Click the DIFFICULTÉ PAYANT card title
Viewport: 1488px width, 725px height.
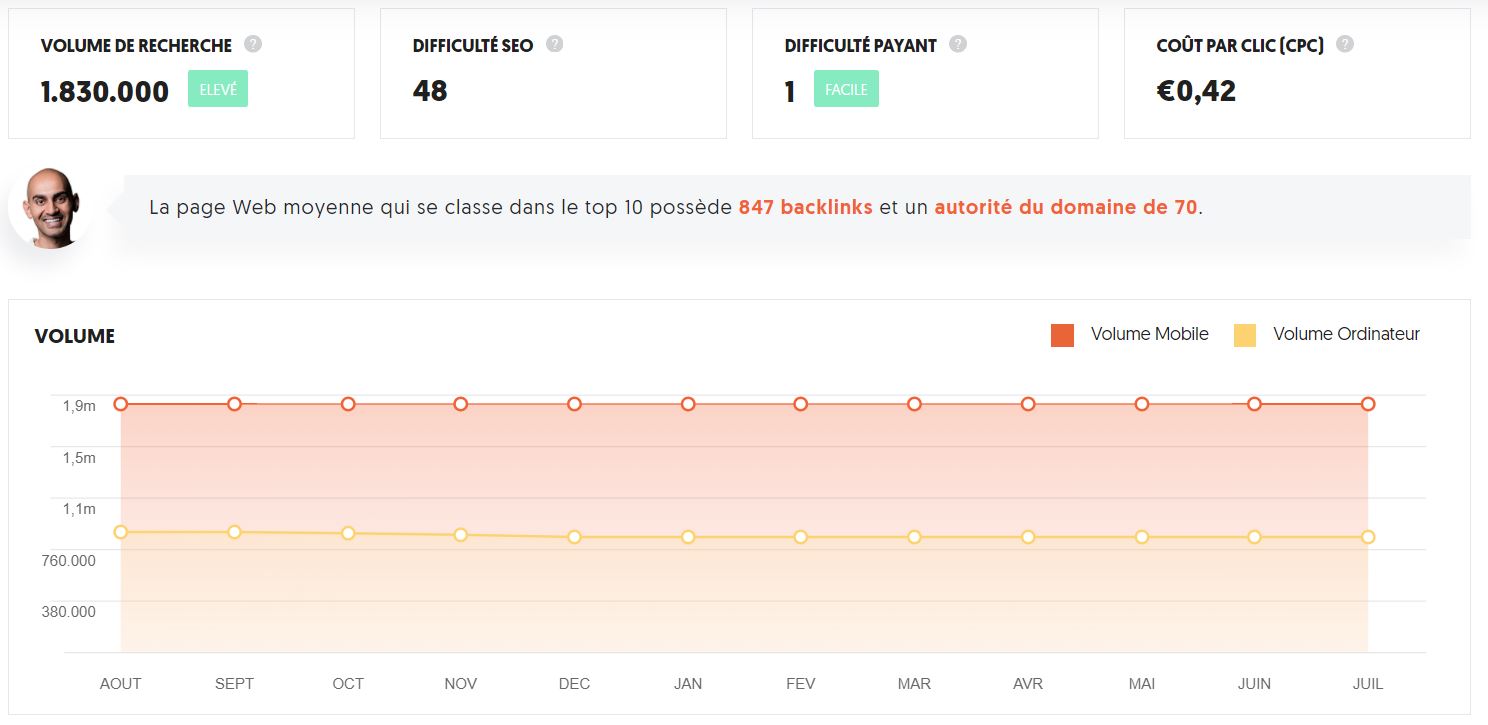pos(861,46)
